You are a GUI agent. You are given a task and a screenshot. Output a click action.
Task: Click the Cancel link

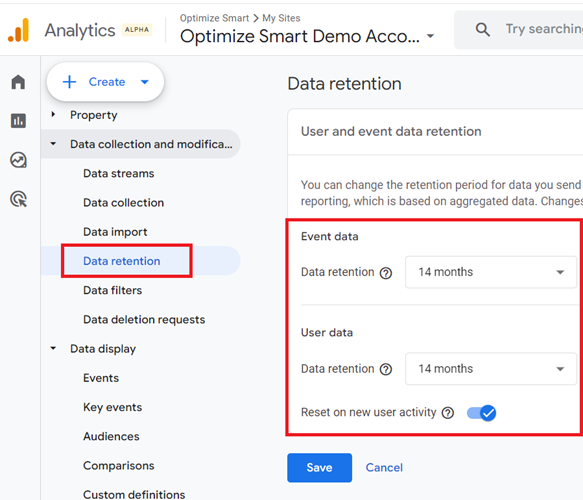coord(384,468)
